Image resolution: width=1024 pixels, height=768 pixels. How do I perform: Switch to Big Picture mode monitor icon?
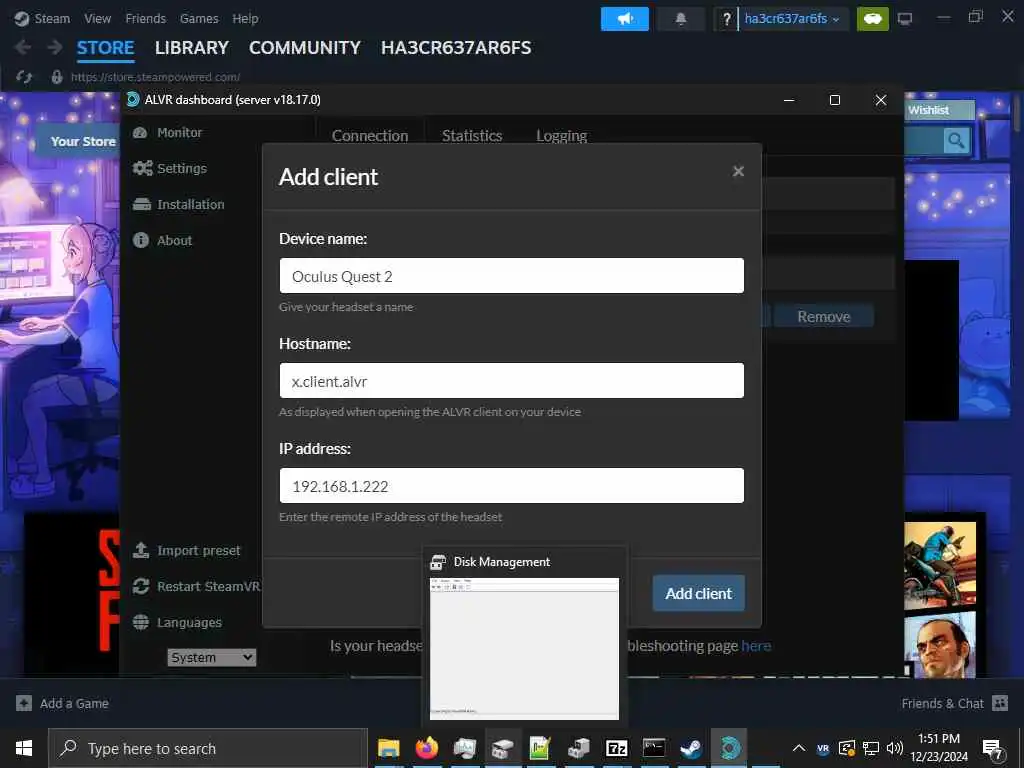[904, 19]
